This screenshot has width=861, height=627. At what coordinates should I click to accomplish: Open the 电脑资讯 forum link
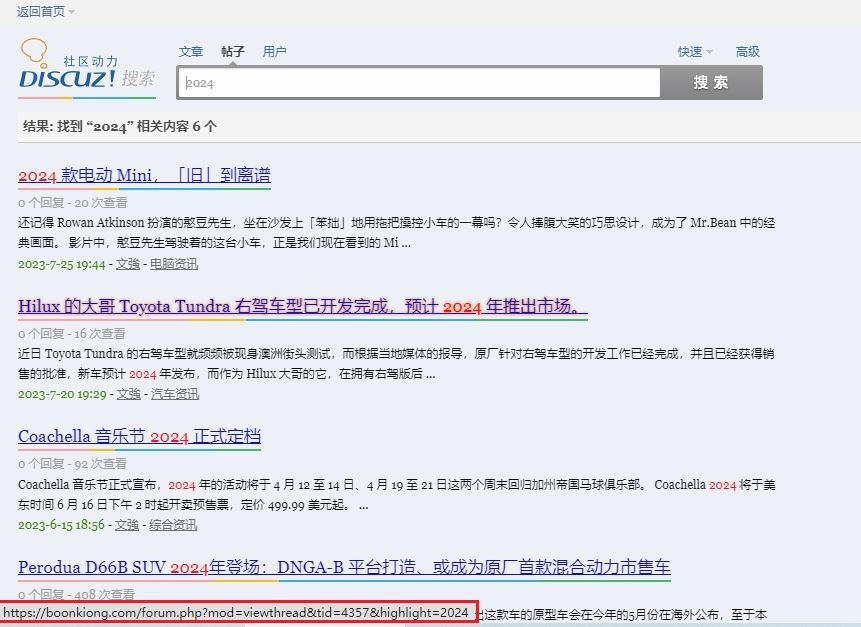174,264
